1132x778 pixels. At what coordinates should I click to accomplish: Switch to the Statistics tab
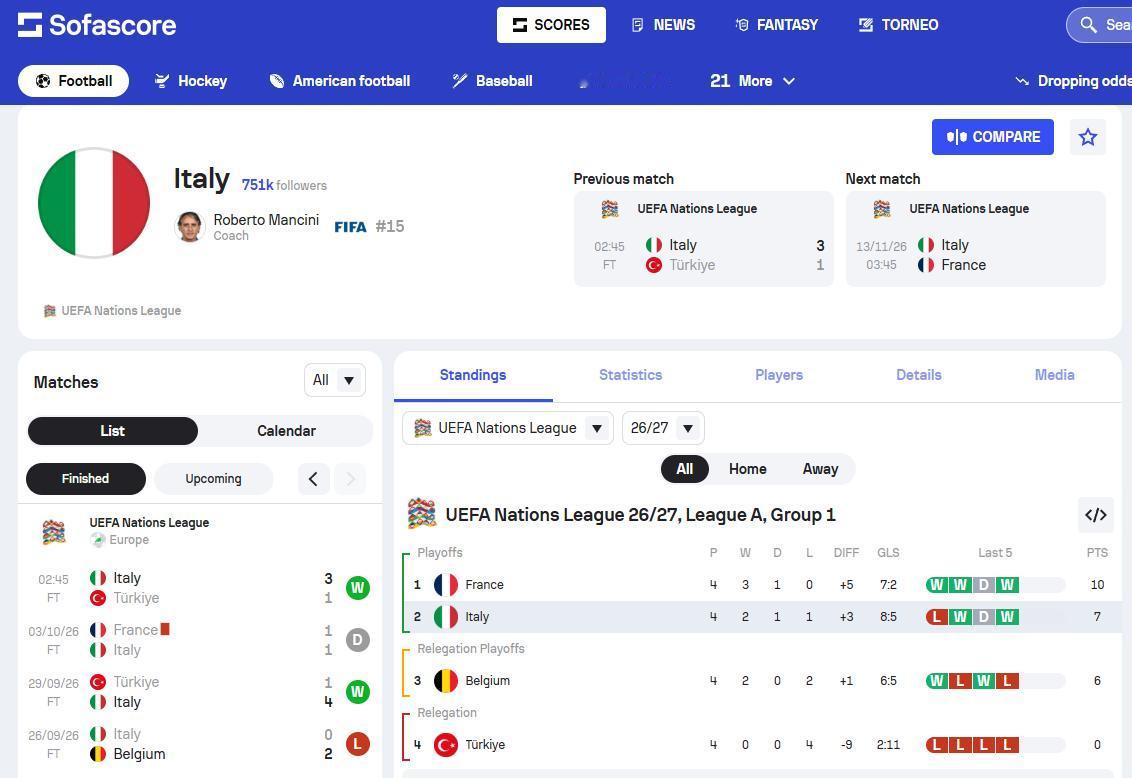point(630,375)
